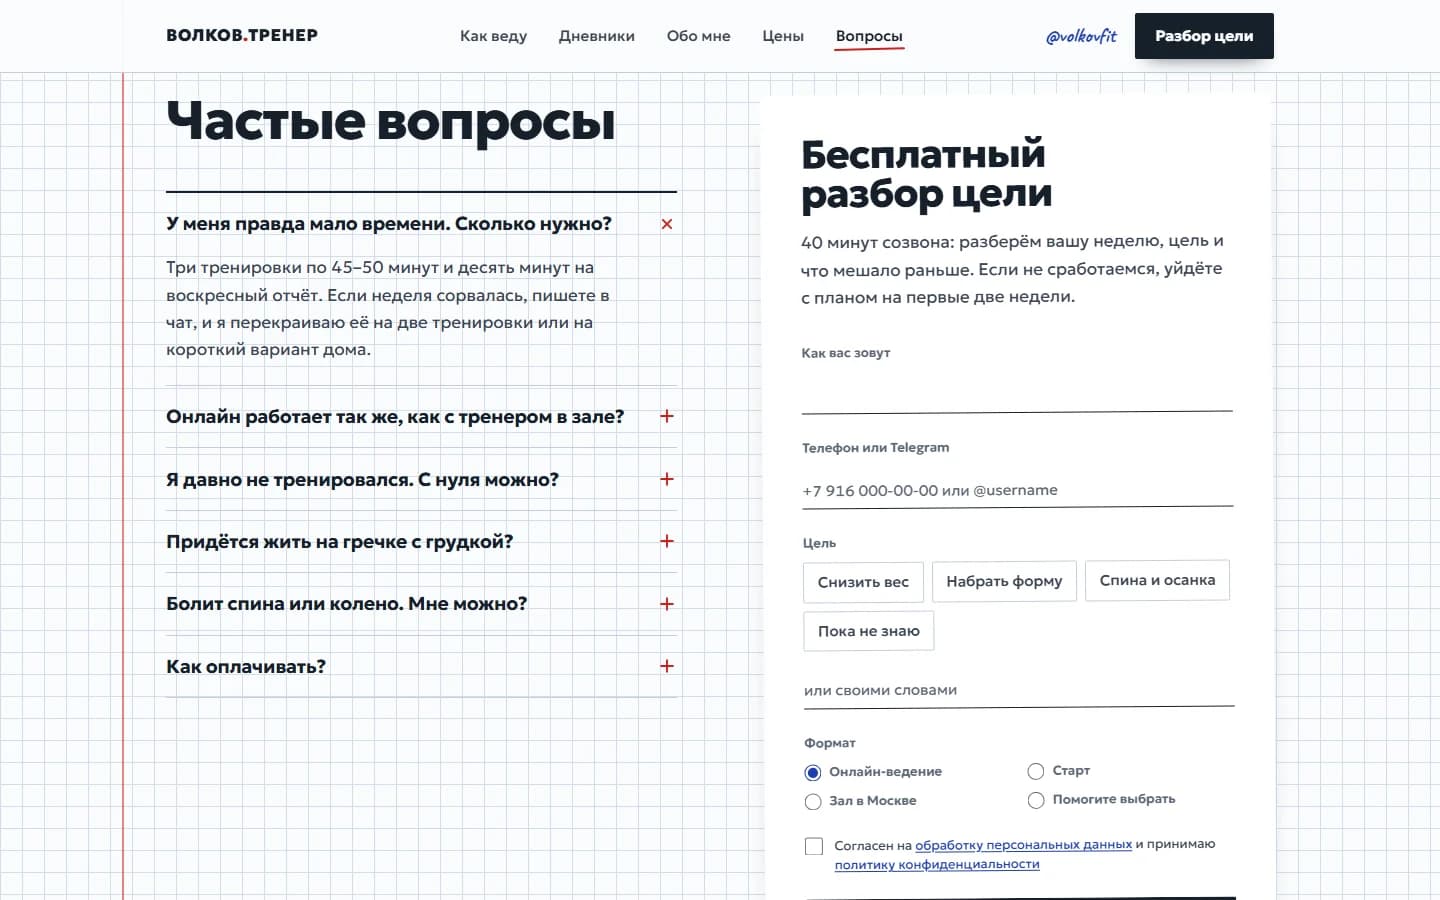Click the 'ВОЛКОВ.ТРЕНЕР' logo
Screen dimensions: 1440x900
[242, 35]
